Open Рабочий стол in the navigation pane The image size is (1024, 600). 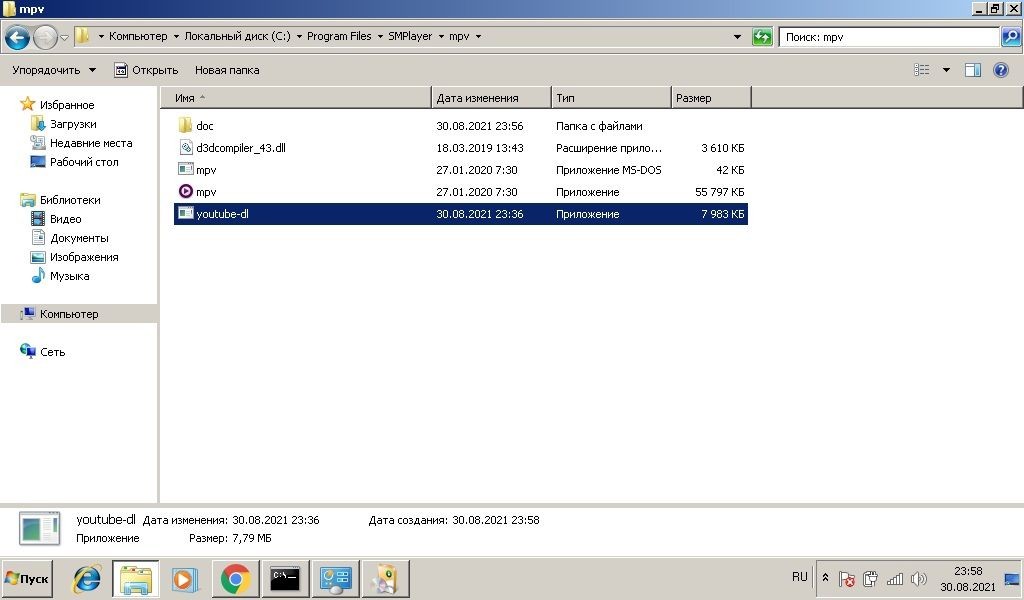coord(84,161)
